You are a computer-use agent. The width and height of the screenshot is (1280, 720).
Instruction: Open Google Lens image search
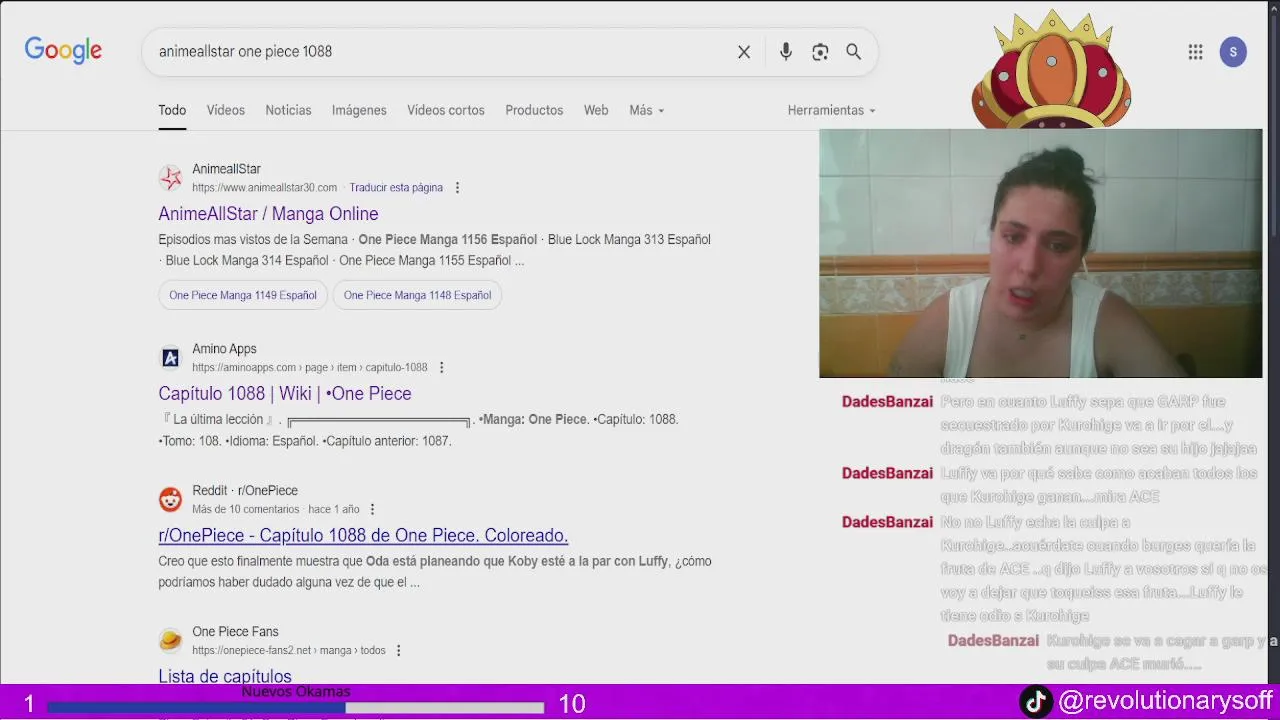pos(820,52)
